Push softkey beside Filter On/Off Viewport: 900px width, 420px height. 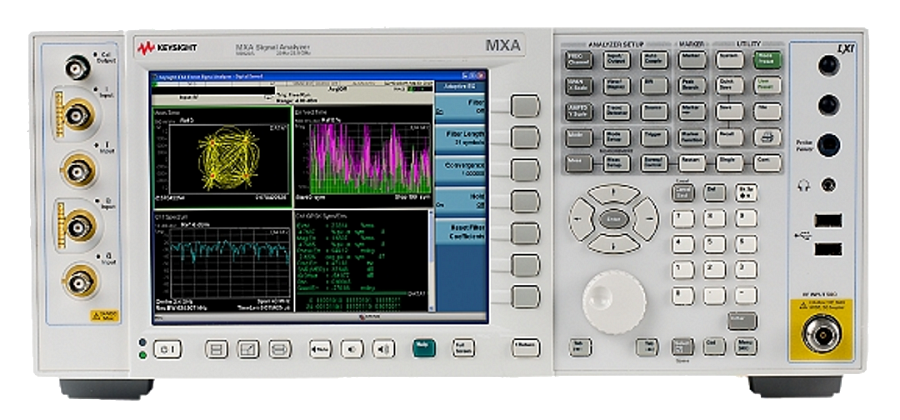tap(525, 106)
